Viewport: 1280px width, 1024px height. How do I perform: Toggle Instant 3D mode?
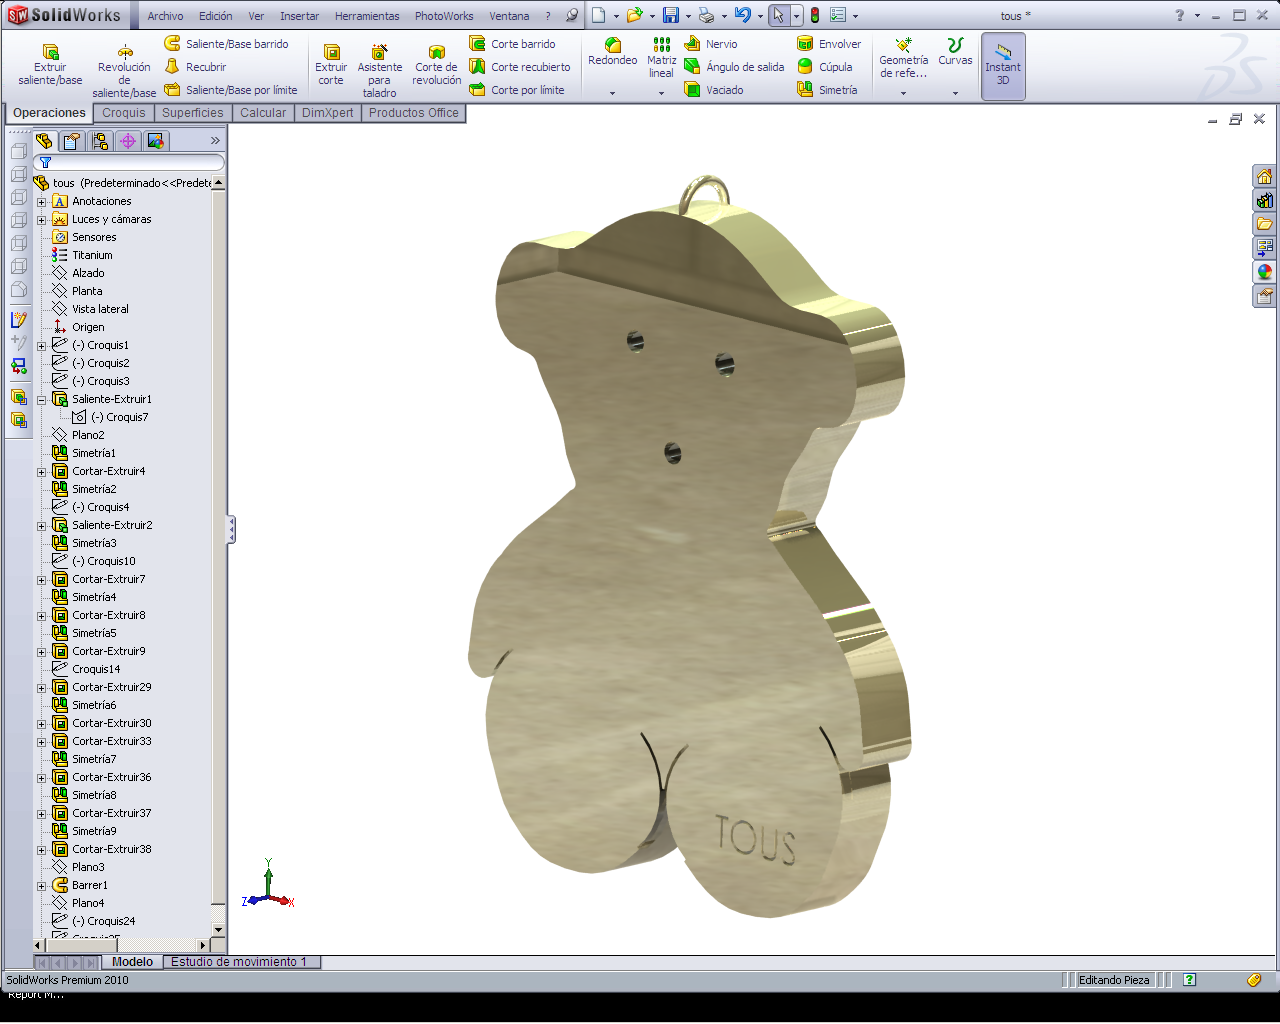[1003, 66]
